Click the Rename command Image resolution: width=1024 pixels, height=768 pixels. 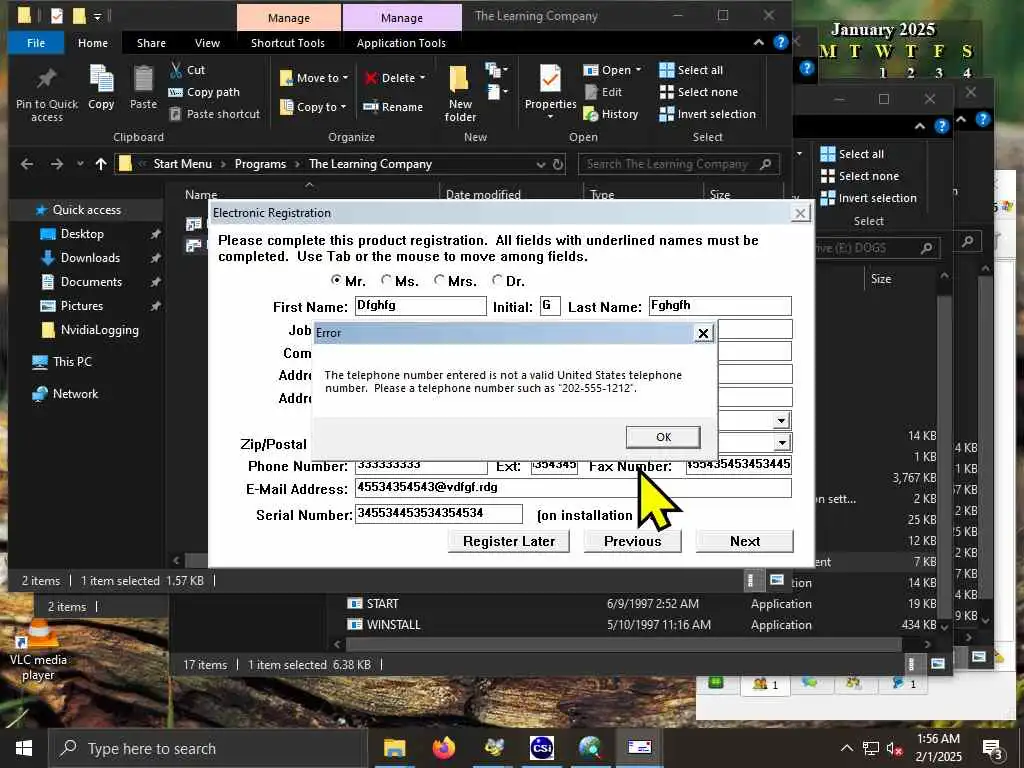393,106
